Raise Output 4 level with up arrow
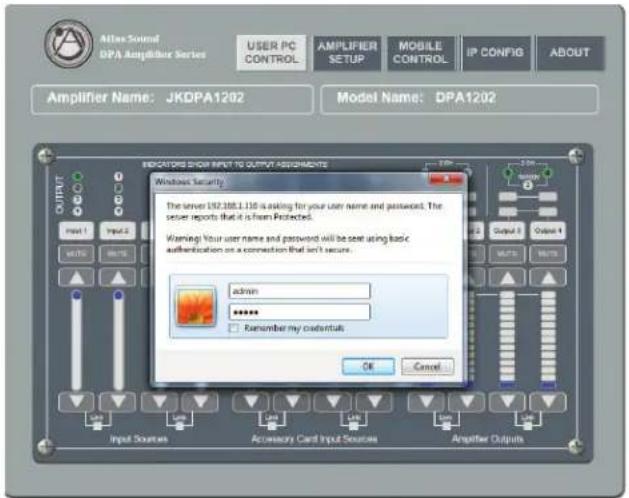 click(548, 277)
